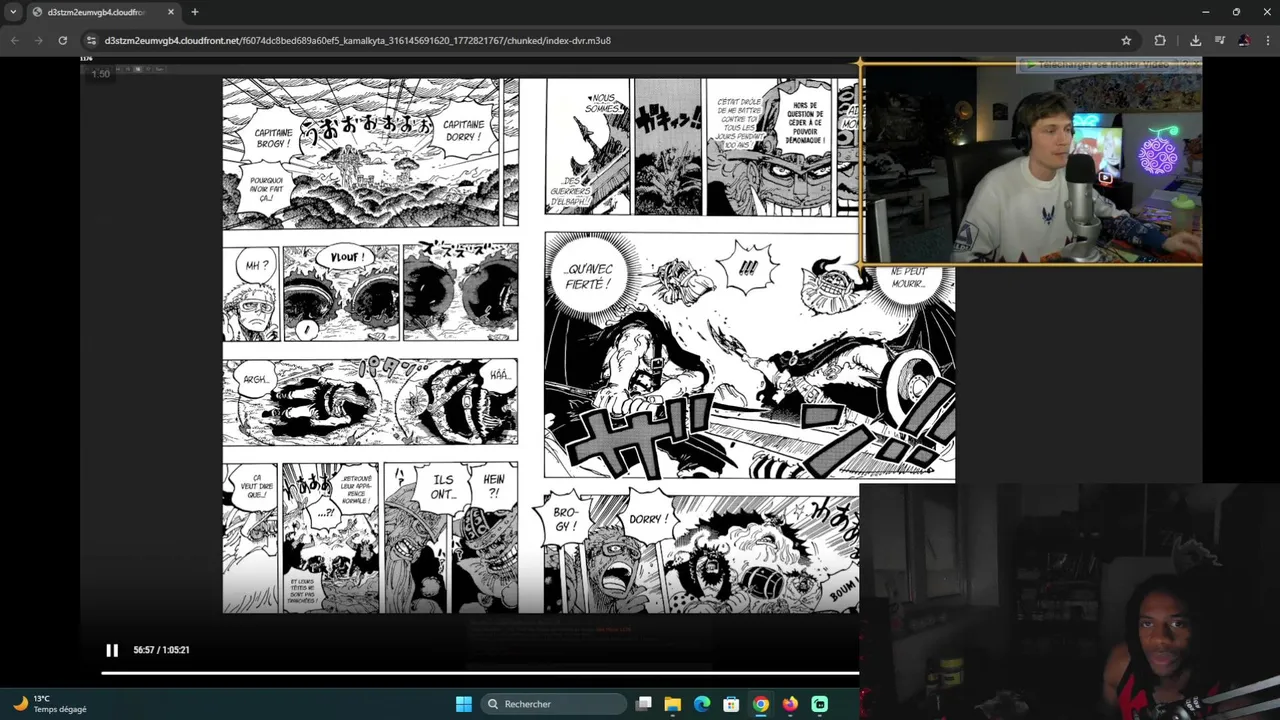Launch Microsoft Edge from the taskbar
Image resolution: width=1280 pixels, height=720 pixels.
pos(702,704)
